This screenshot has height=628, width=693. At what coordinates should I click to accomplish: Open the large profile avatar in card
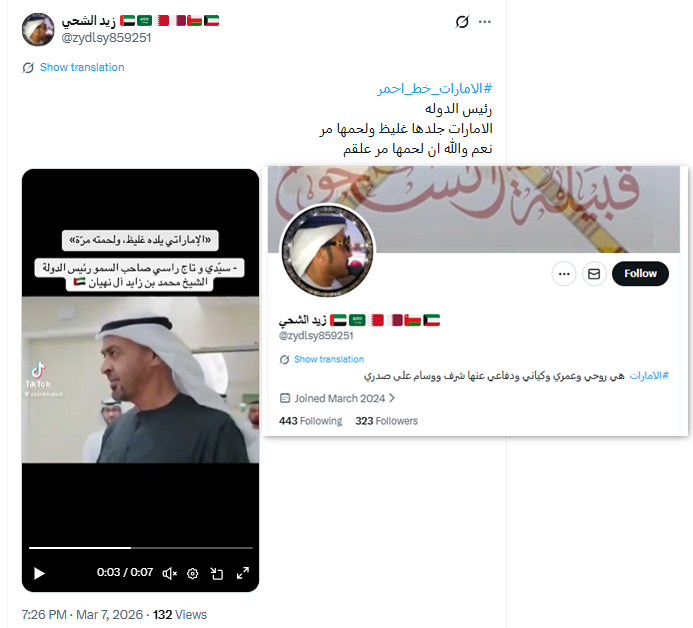tap(327, 250)
